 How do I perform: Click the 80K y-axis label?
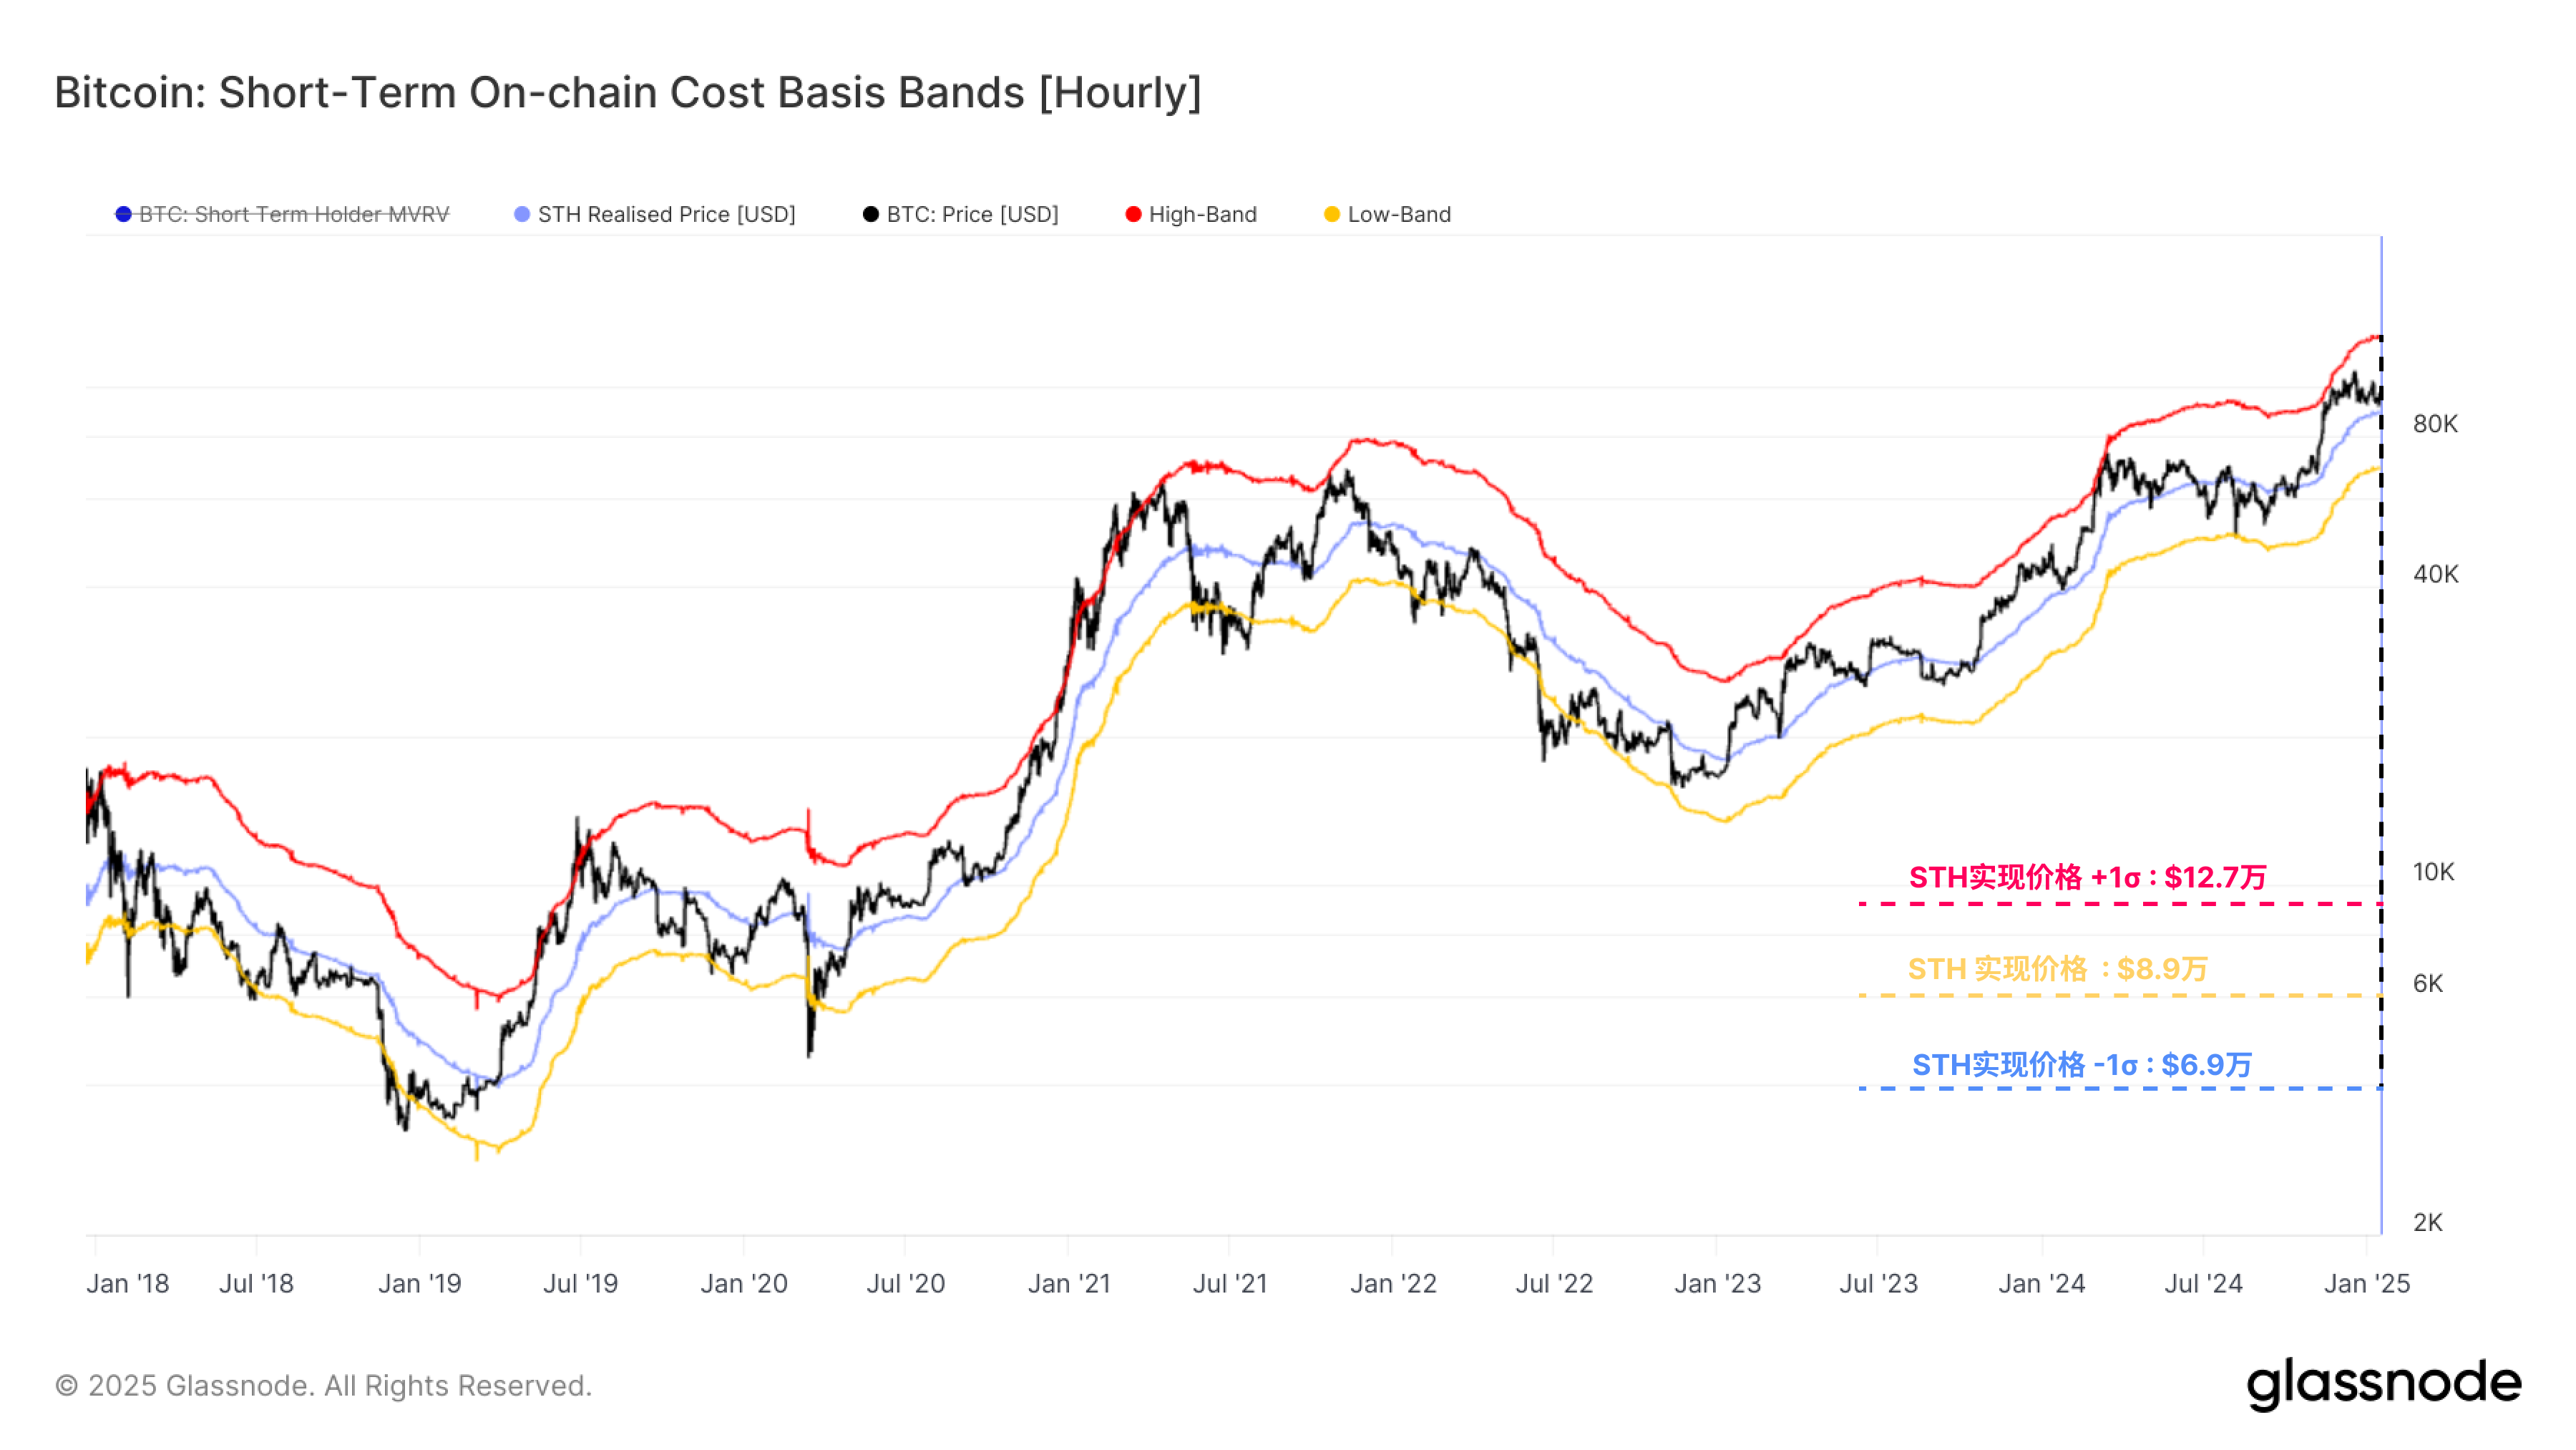(2434, 424)
